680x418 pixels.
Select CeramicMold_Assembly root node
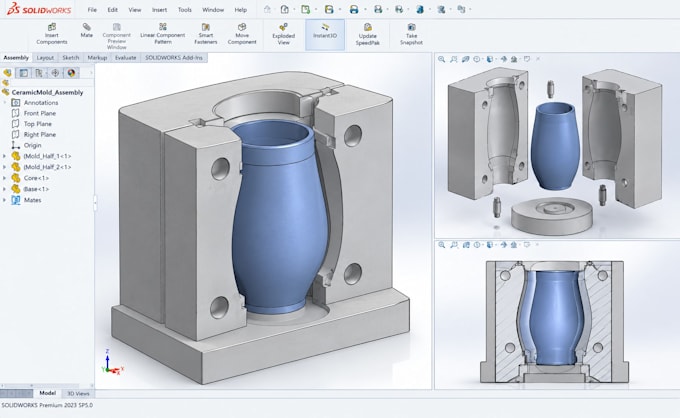point(47,92)
